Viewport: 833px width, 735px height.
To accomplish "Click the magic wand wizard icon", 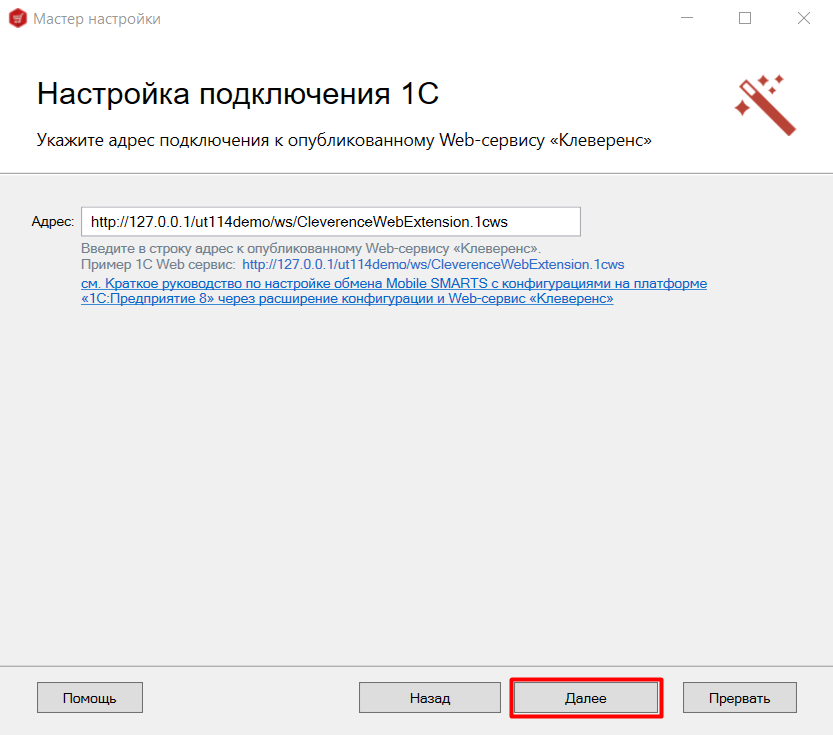I will click(x=766, y=105).
